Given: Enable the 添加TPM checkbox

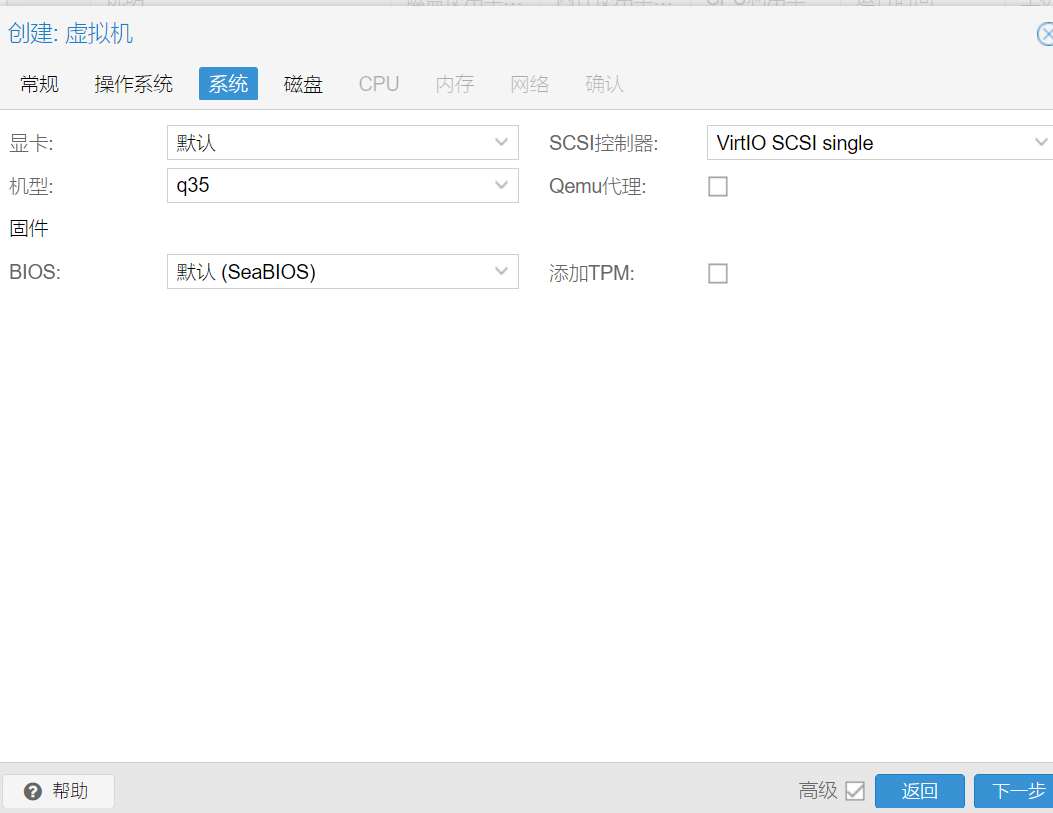Looking at the screenshot, I should pyautogui.click(x=718, y=273).
